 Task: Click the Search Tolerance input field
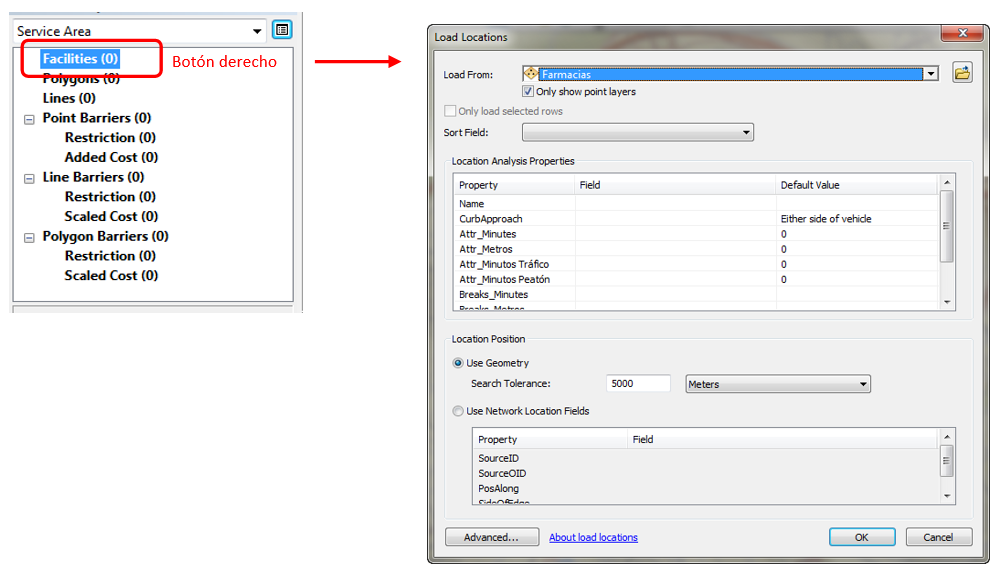638,384
